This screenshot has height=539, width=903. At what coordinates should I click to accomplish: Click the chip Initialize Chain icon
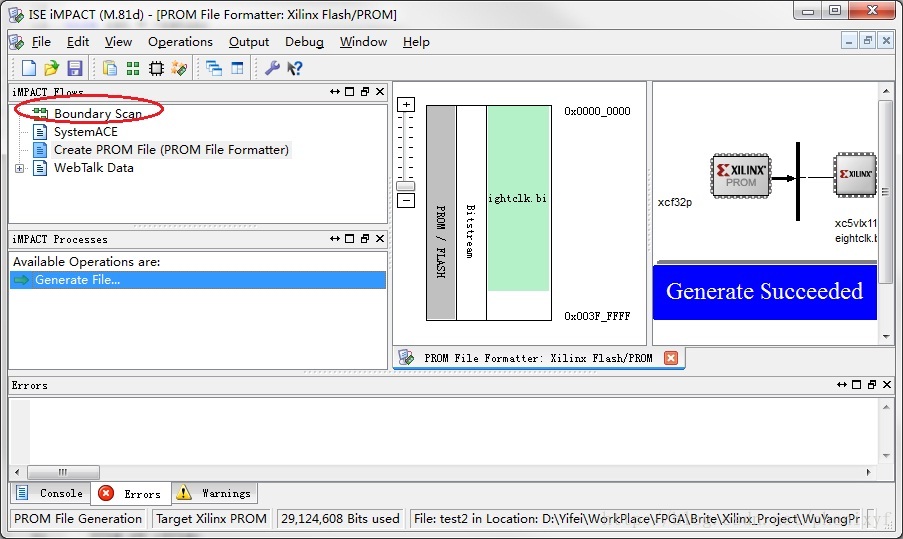[x=156, y=68]
